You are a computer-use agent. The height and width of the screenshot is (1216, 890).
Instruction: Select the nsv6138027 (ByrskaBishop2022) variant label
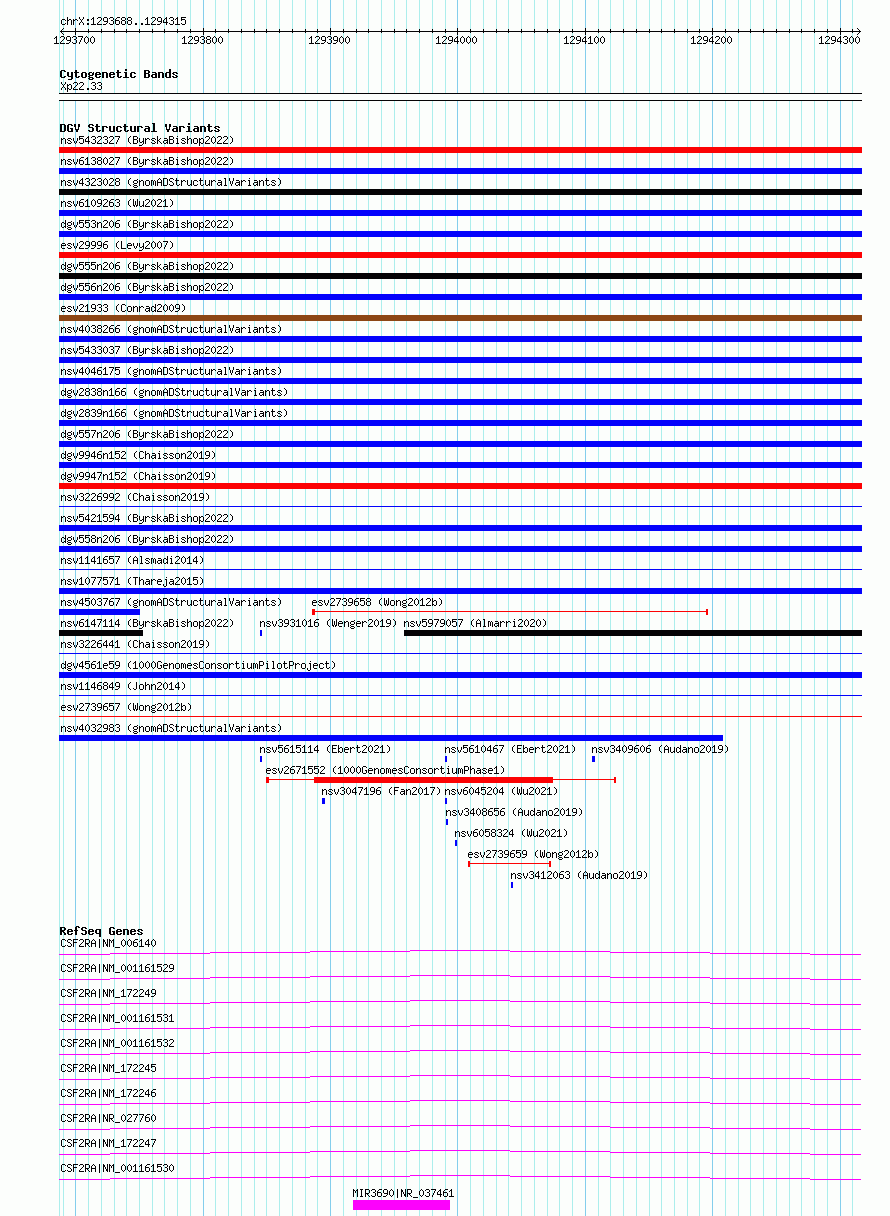(147, 161)
